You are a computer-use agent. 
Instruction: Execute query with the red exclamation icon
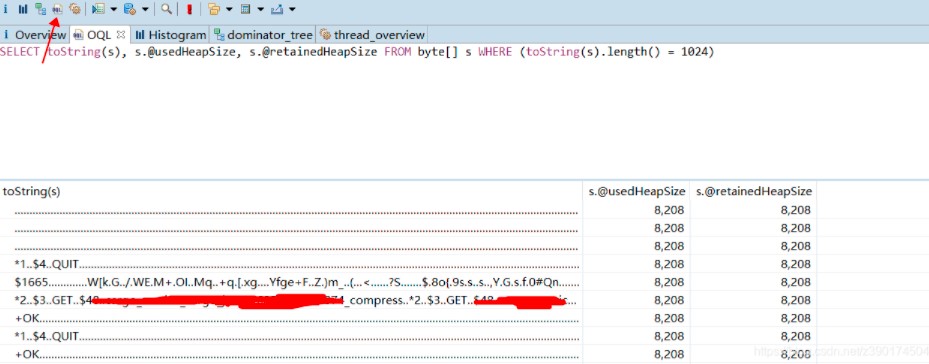[189, 9]
